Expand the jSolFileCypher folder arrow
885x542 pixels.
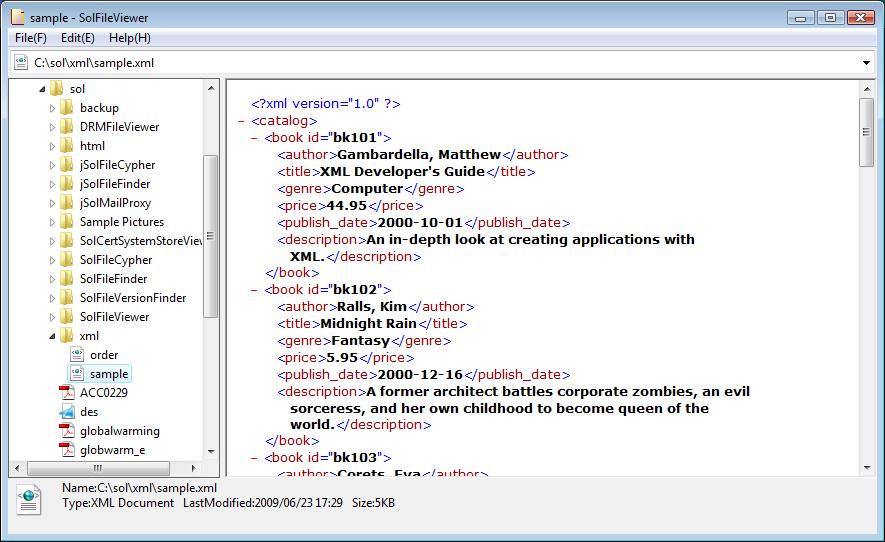coord(52,165)
